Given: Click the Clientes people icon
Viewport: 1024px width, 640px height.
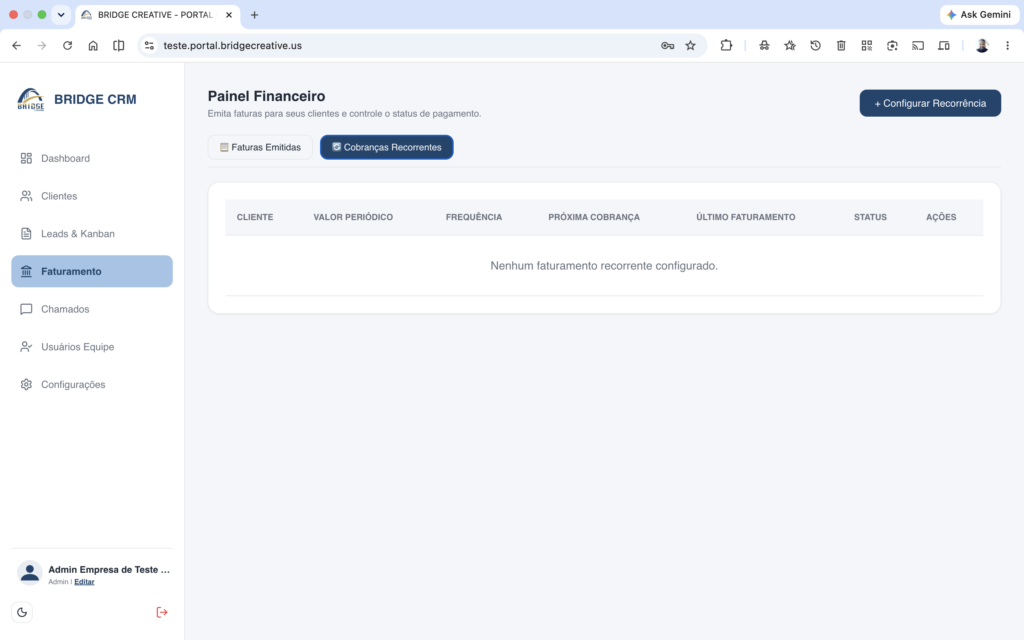Looking at the screenshot, I should click(x=26, y=196).
